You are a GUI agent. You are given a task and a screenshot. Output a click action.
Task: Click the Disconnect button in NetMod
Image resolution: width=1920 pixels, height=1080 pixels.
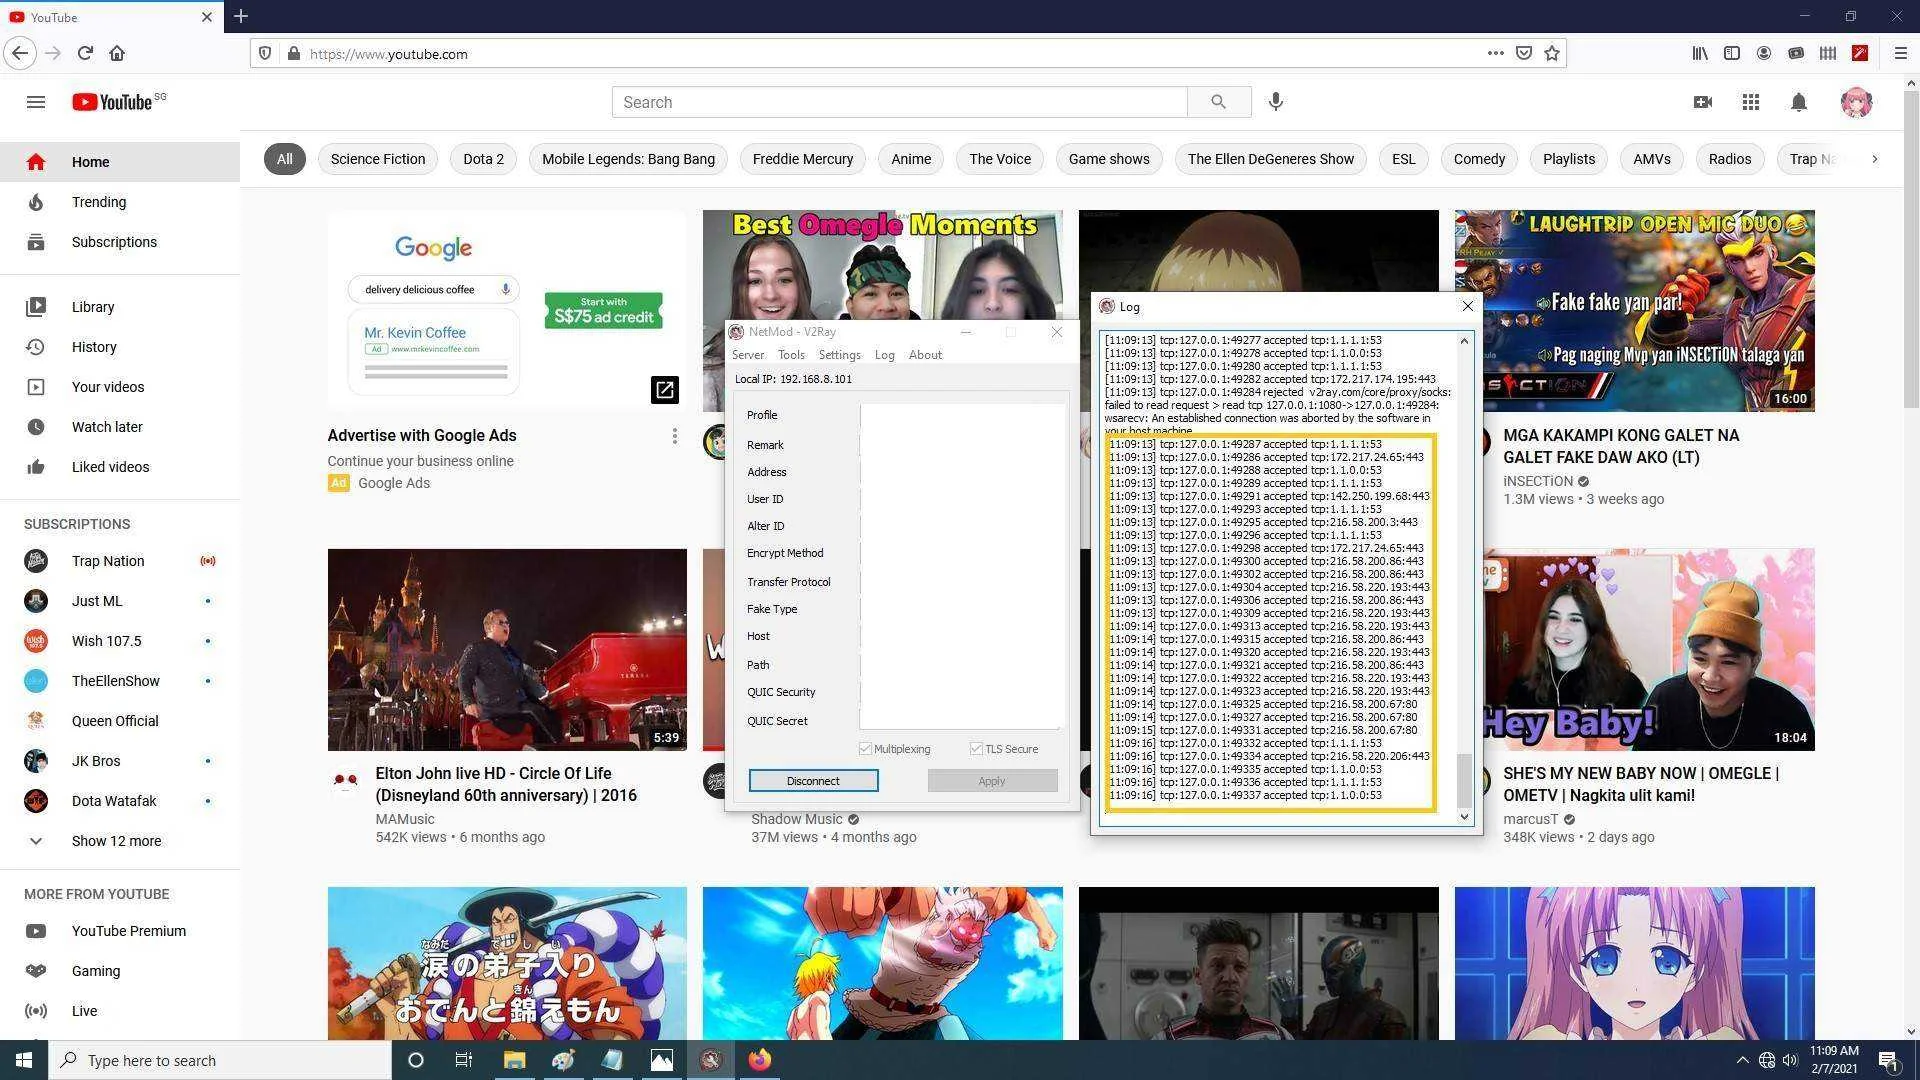coord(813,781)
